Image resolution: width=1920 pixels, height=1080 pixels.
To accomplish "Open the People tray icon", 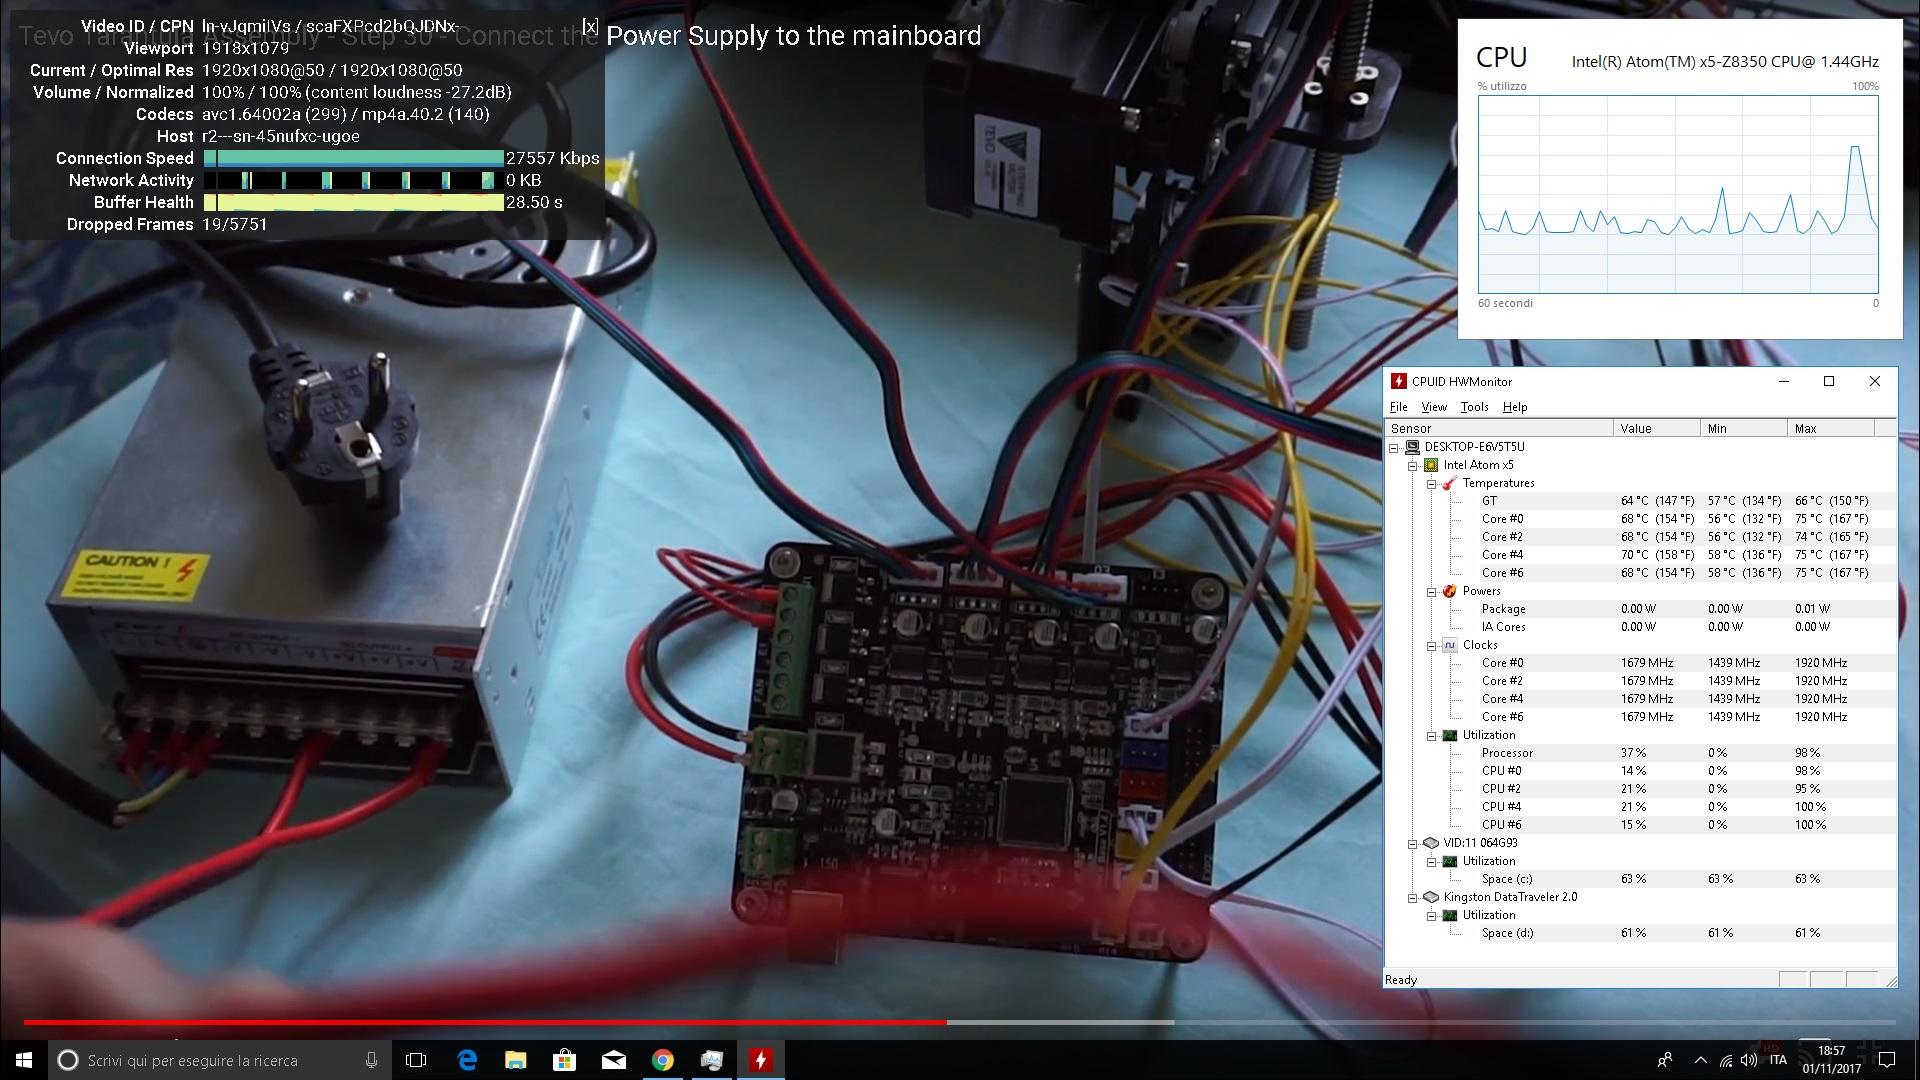I will [x=1664, y=1060].
